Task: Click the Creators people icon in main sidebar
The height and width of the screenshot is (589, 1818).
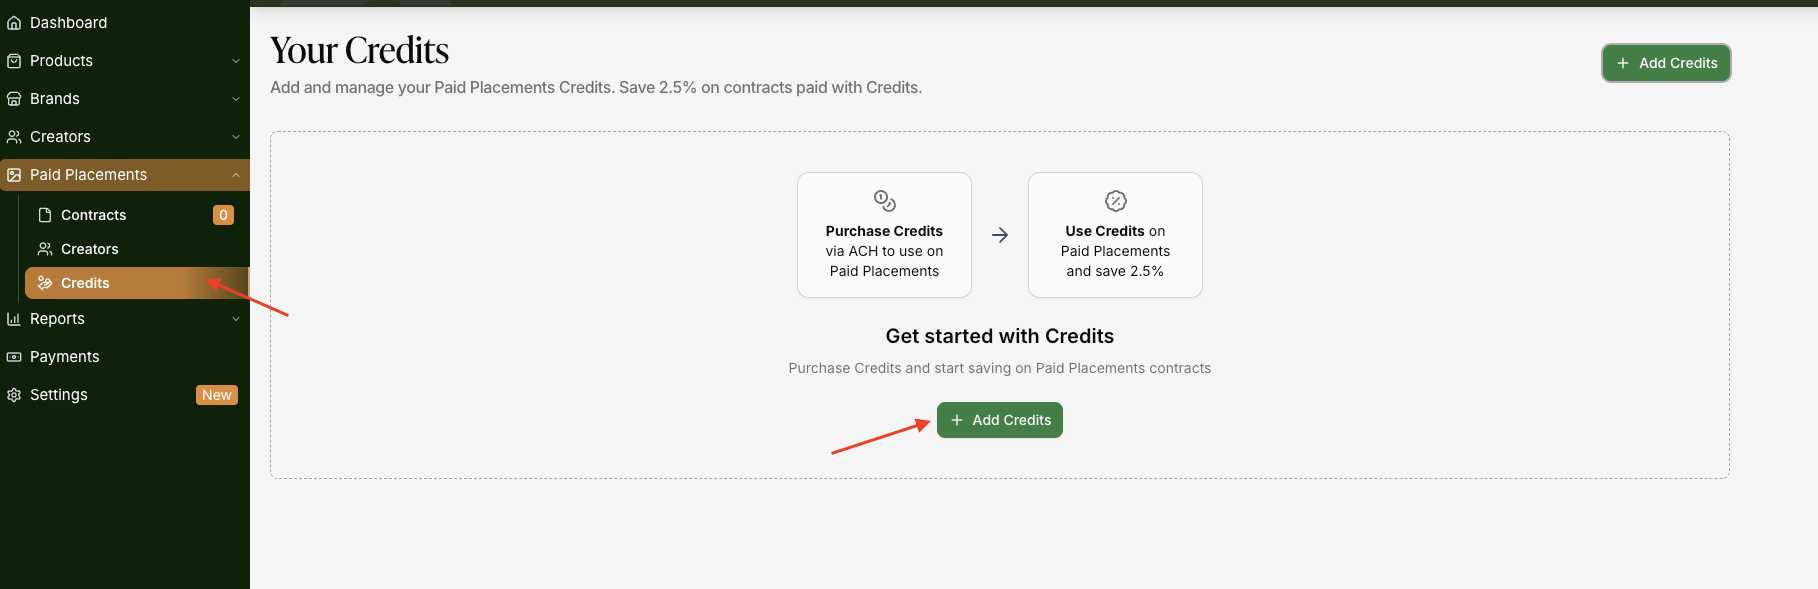Action: (14, 137)
